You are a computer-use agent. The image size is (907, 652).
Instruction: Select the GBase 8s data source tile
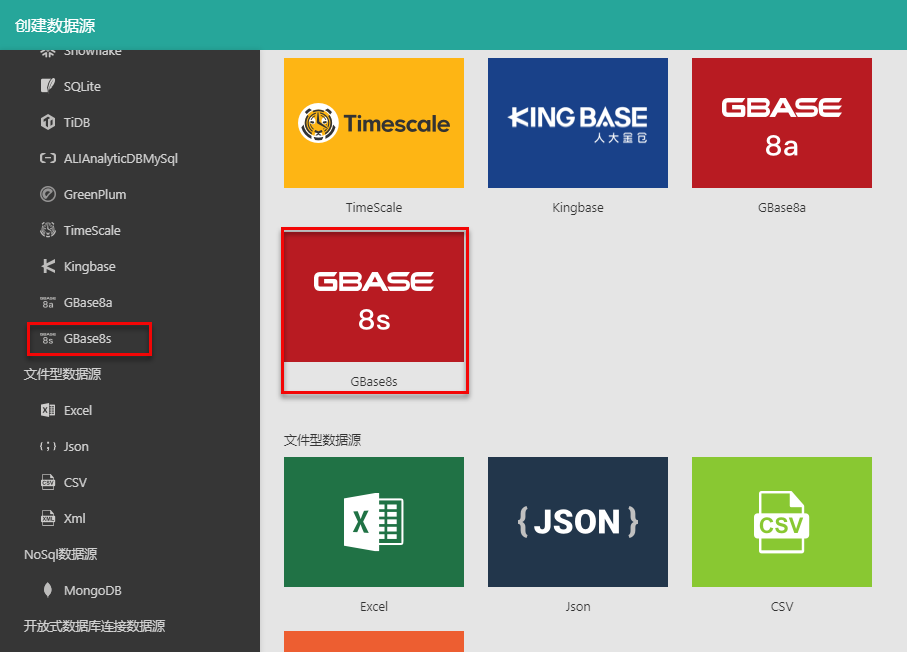(374, 297)
